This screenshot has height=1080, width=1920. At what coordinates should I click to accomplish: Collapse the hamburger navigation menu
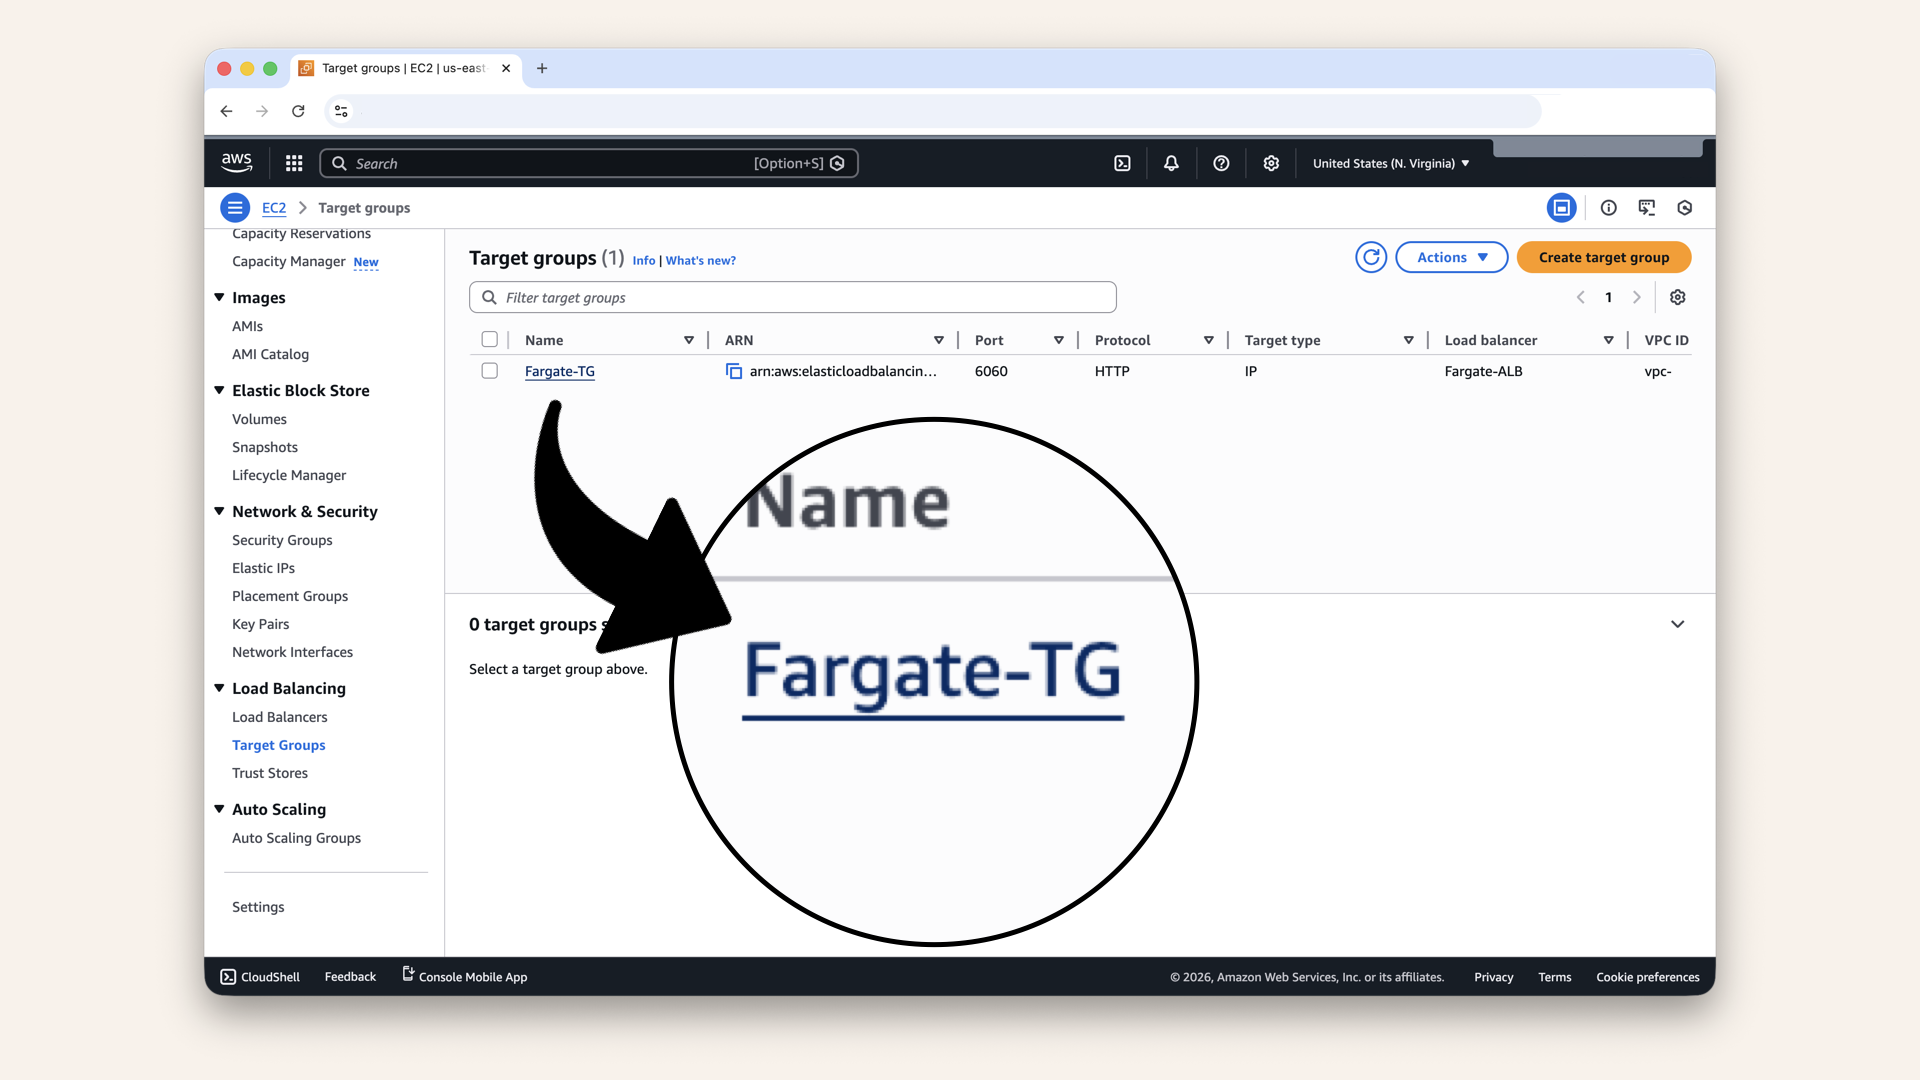235,207
